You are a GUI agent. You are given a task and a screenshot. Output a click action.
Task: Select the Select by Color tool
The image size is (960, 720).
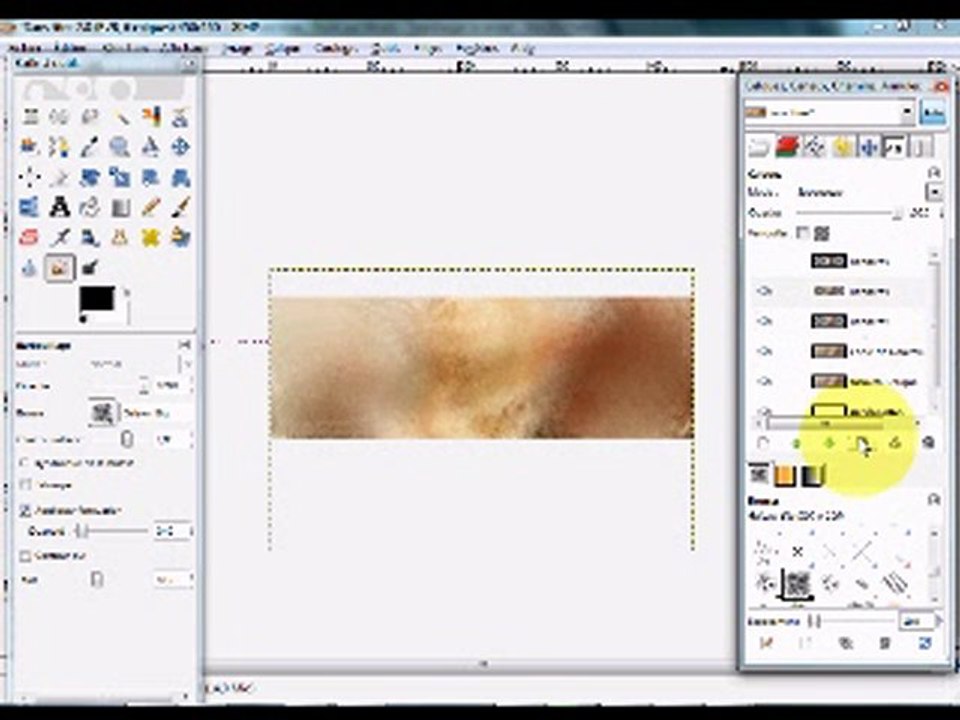(151, 116)
